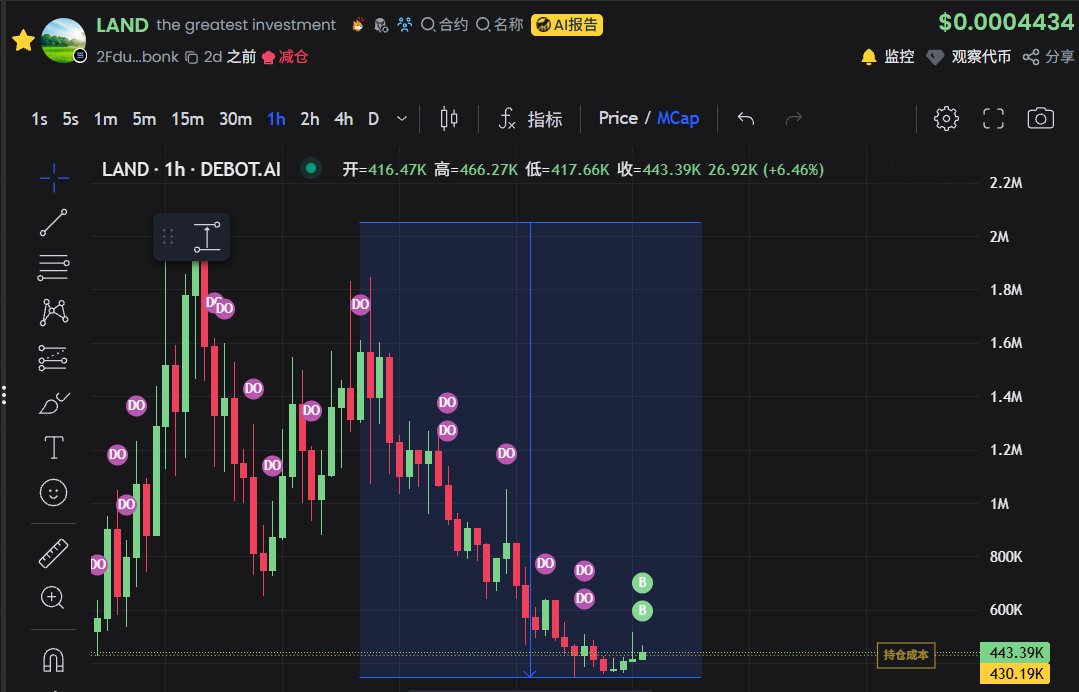Open 指标 indicators menu
Image resolution: width=1079 pixels, height=692 pixels.
530,119
